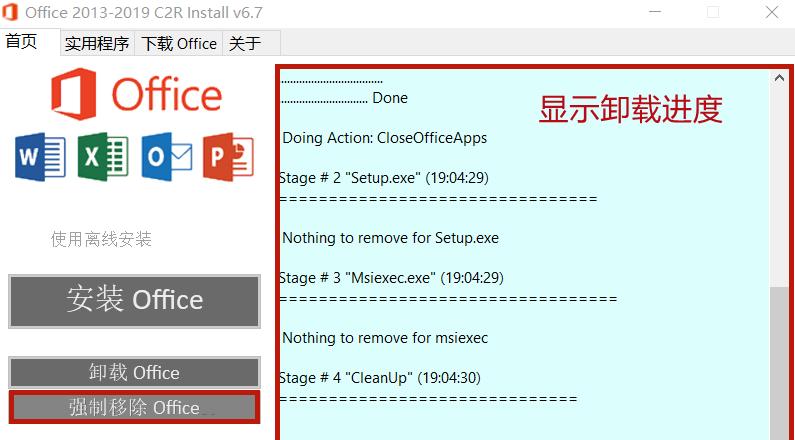Click the 'Doing Action: CloseOfficeApps' log line
The width and height of the screenshot is (795, 440).
coord(384,138)
